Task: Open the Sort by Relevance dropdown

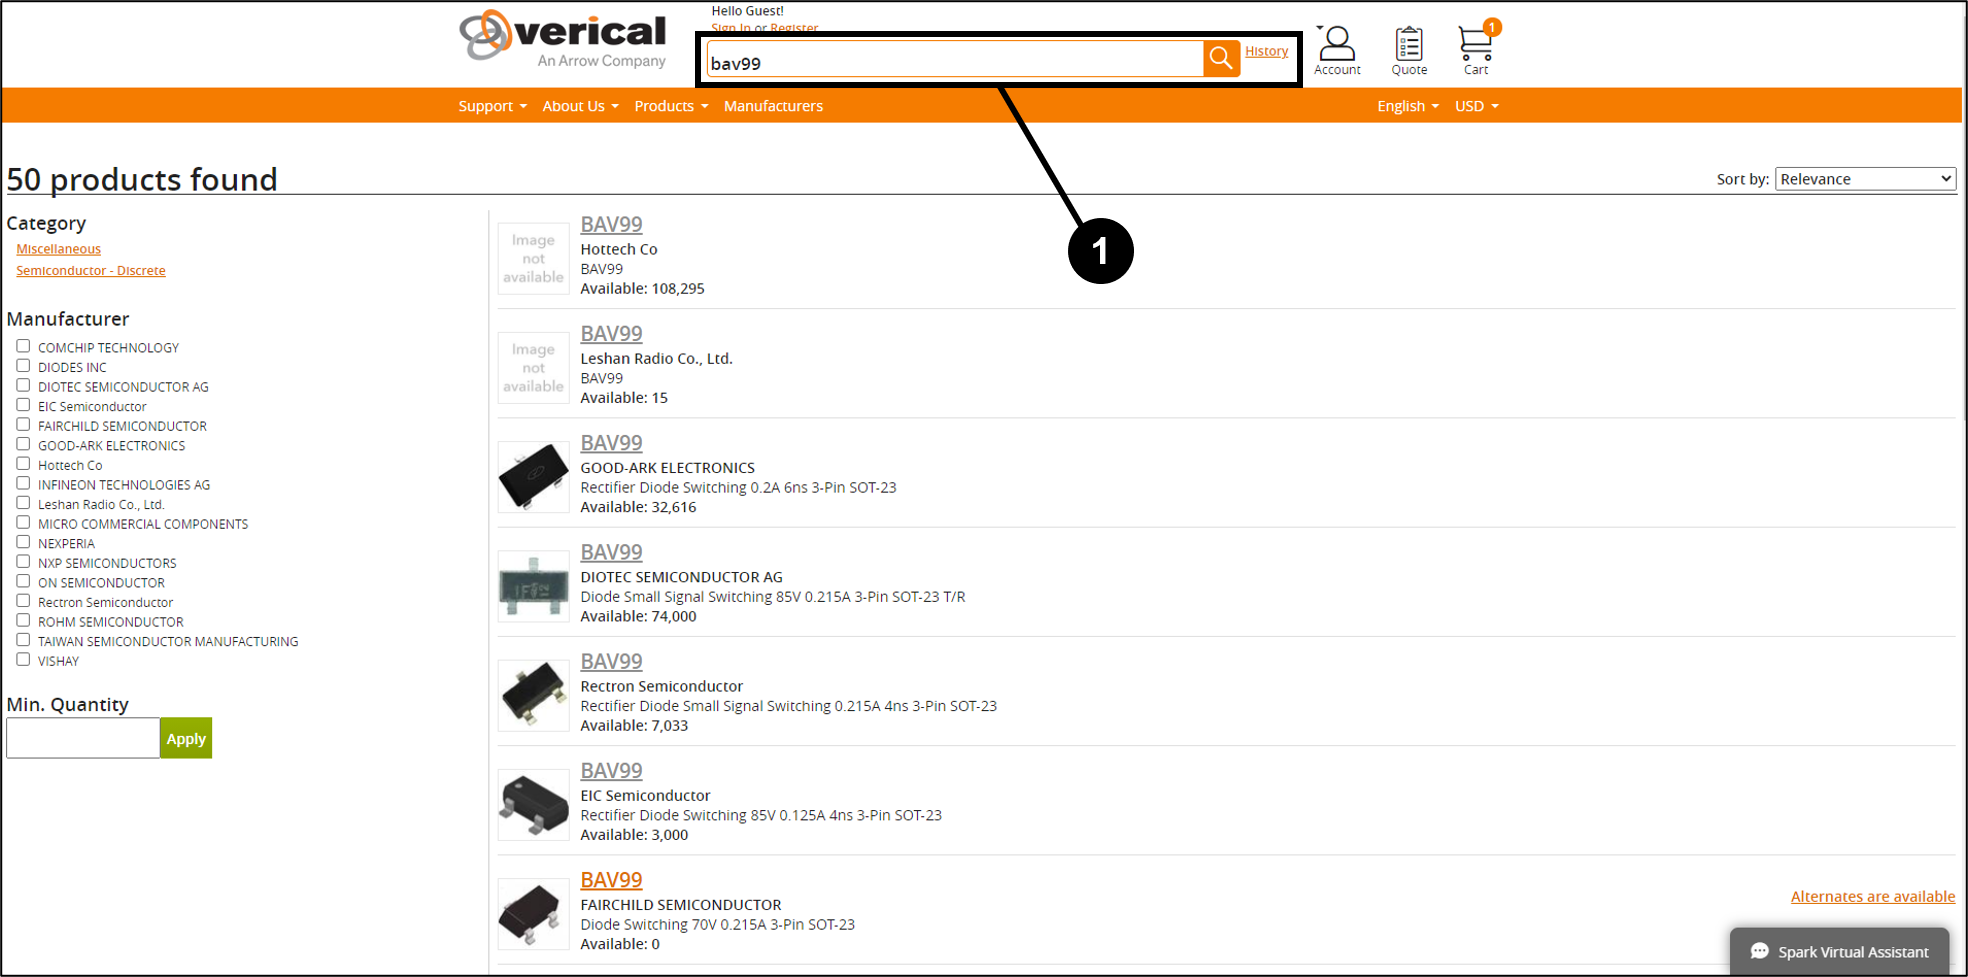Action: (x=1864, y=178)
